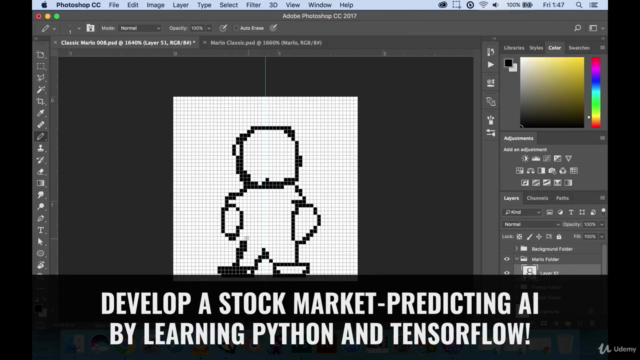Image resolution: width=640 pixels, height=360 pixels.
Task: Select the Eraser tool
Action: 40,172
